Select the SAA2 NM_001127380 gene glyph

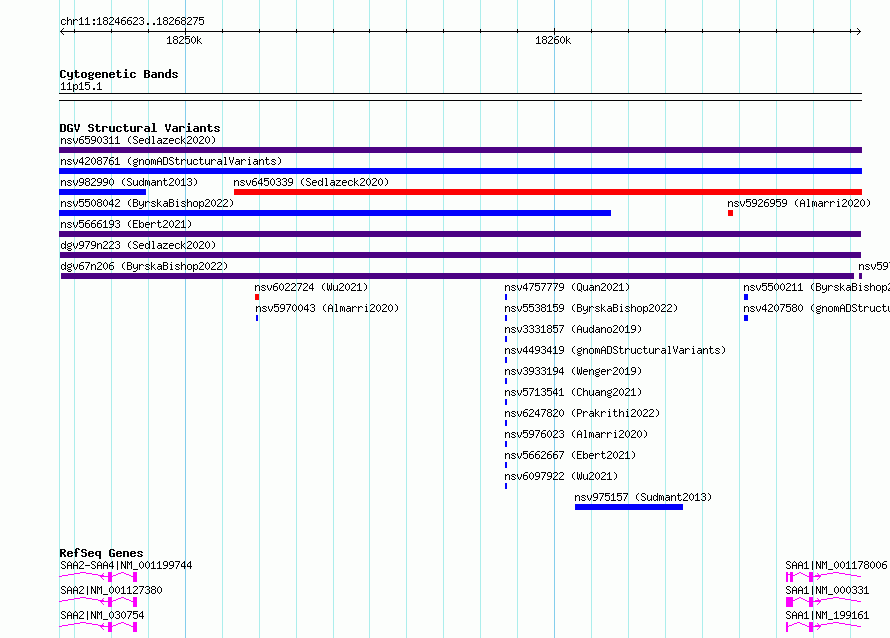[98, 602]
